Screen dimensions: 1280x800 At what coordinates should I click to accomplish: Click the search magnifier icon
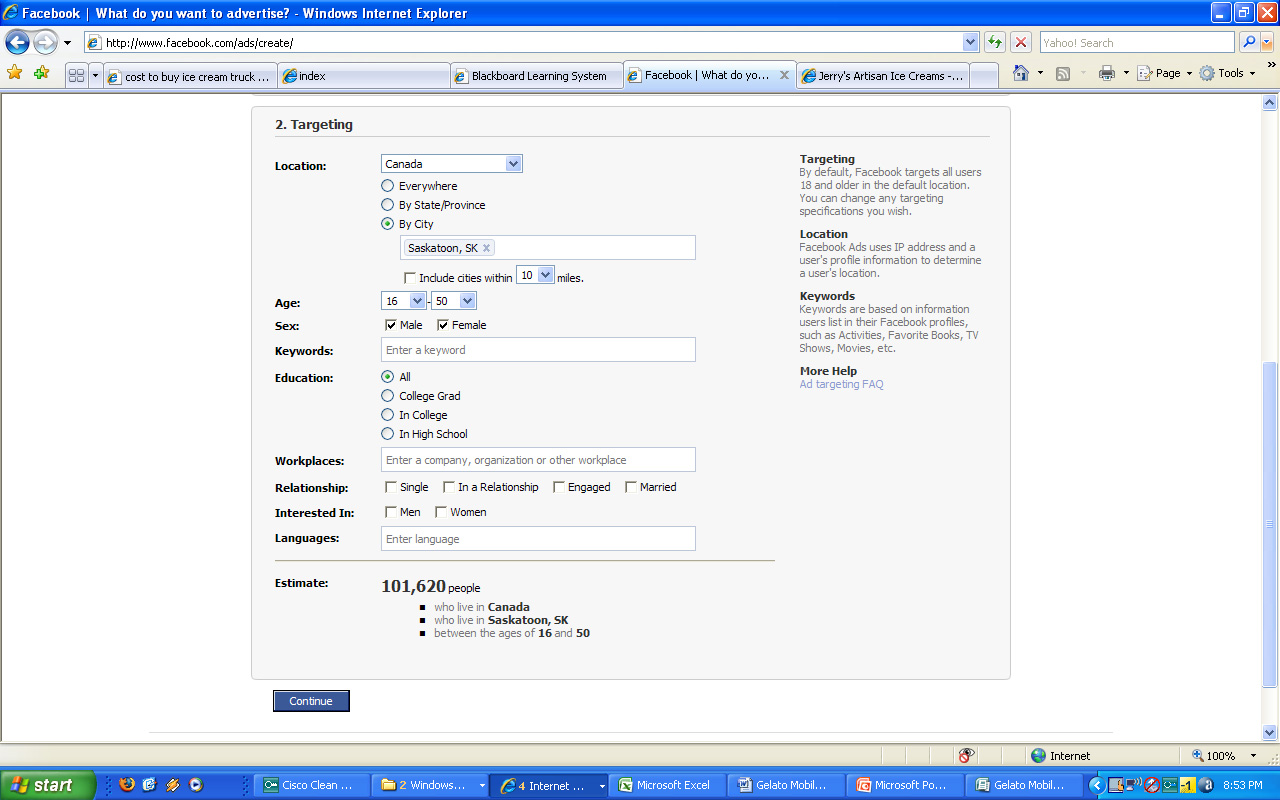[1248, 42]
